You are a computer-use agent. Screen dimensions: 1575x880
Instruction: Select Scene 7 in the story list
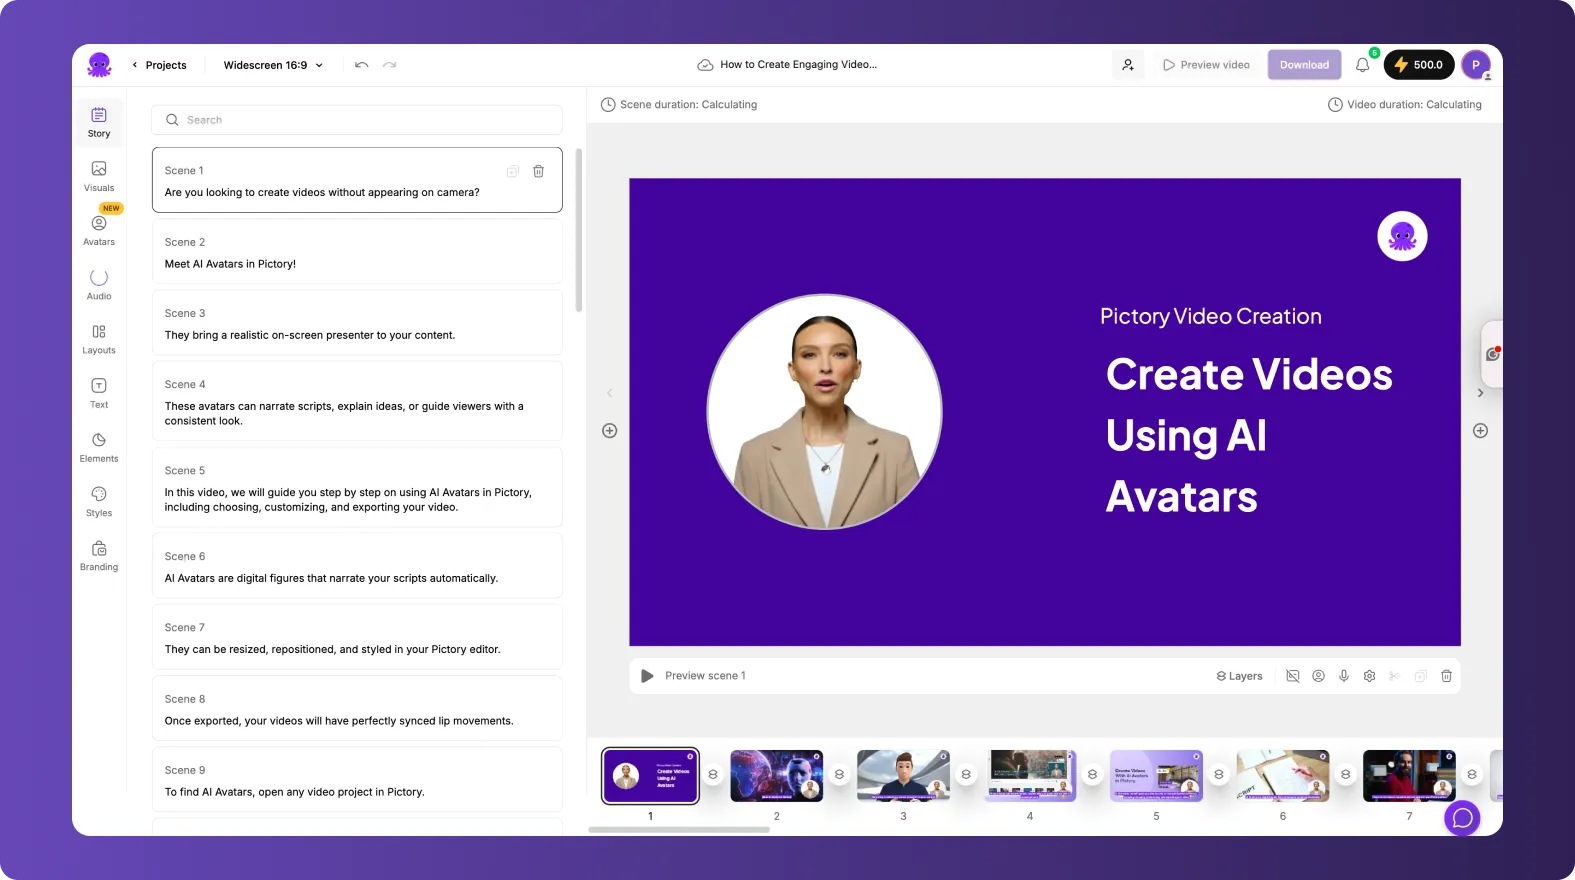click(357, 637)
